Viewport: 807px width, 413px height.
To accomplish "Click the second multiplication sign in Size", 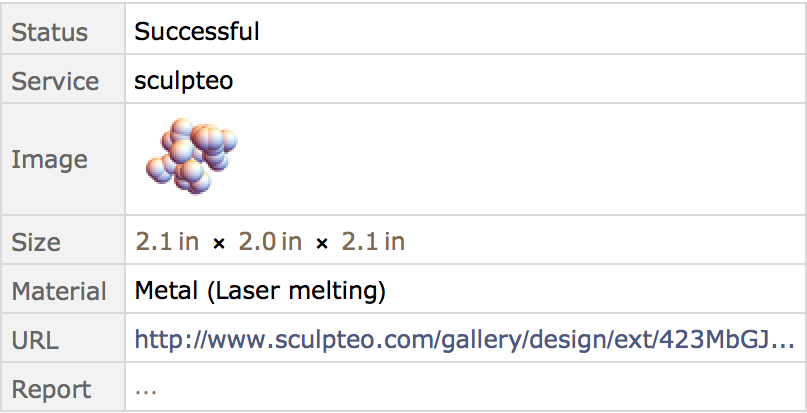I will [x=322, y=244].
